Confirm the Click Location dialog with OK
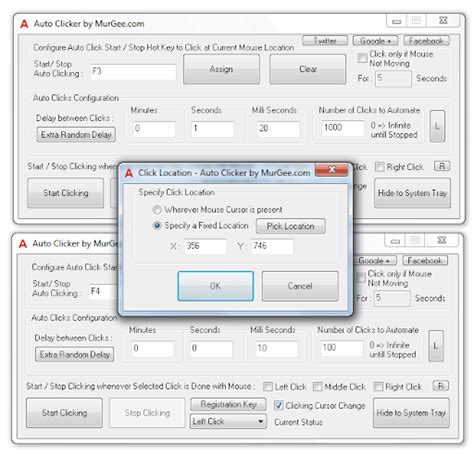This screenshot has width=474, height=454. pos(215,286)
